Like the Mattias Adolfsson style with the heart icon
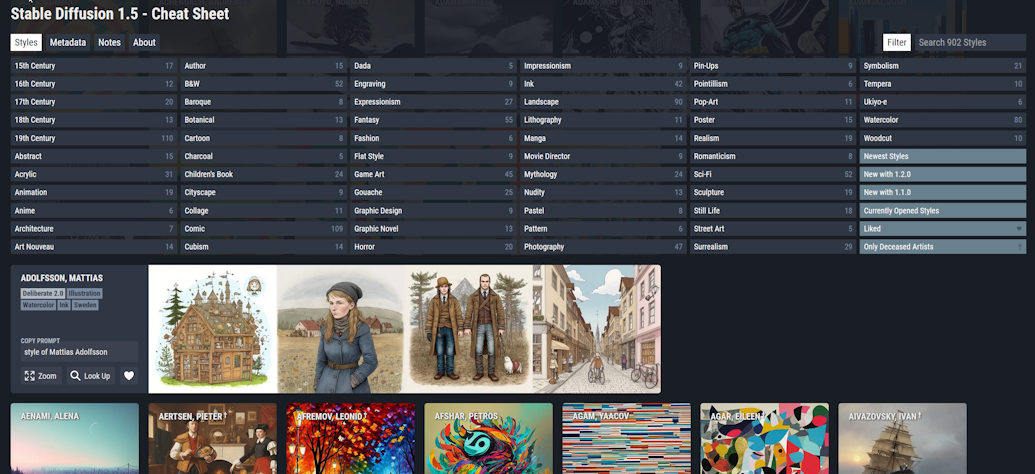This screenshot has height=474, width=1035. pyautogui.click(x=129, y=376)
